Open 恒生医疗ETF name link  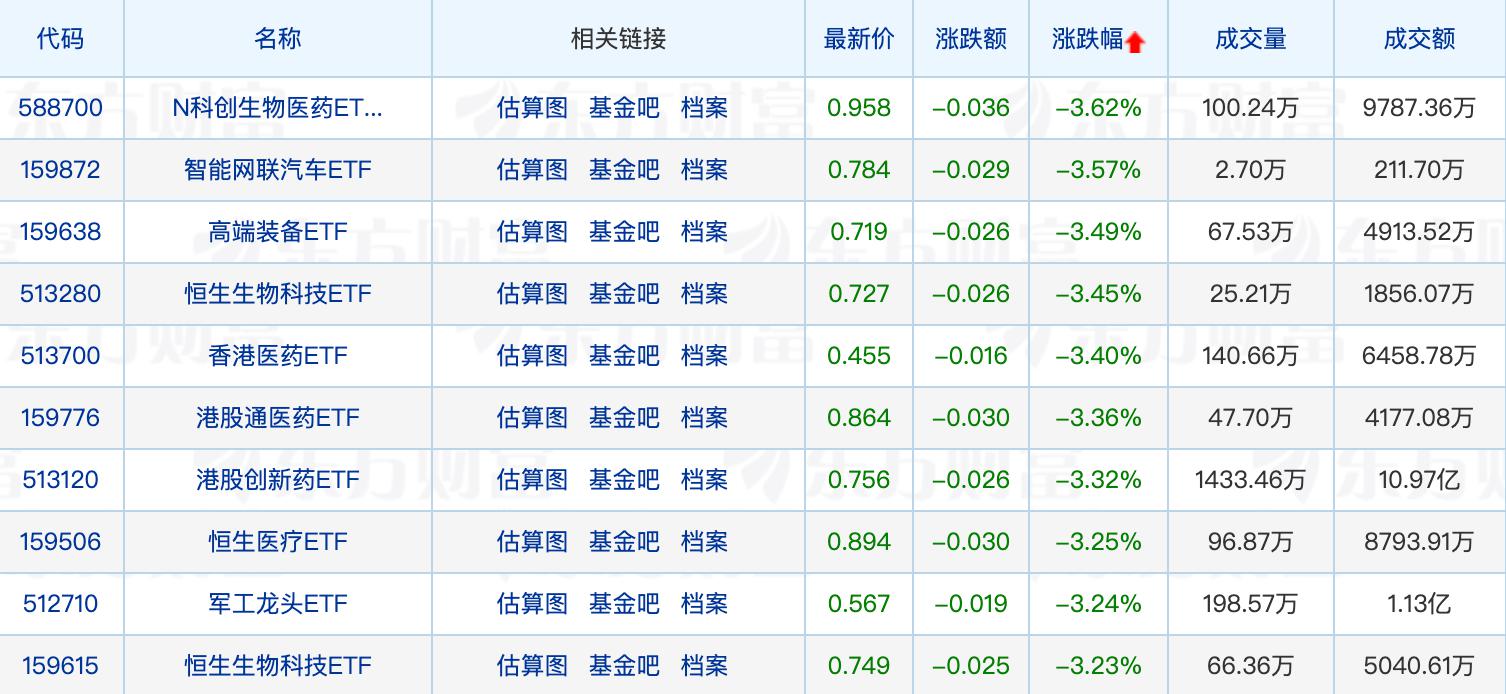[x=278, y=542]
